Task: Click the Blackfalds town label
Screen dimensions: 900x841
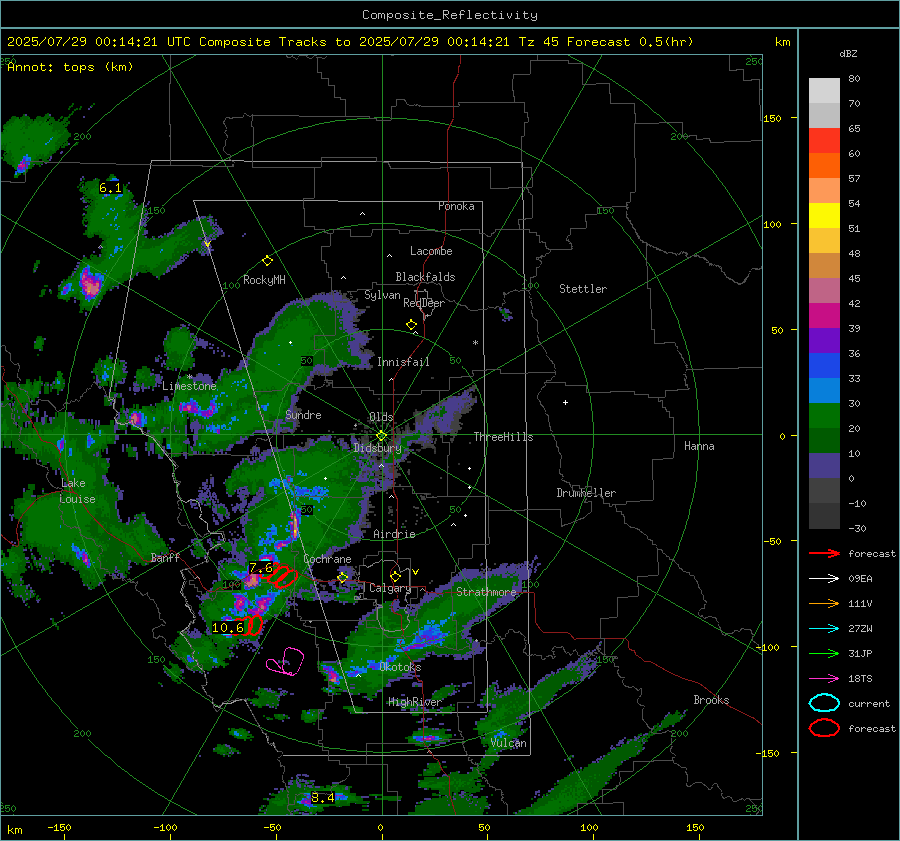Action: pos(425,277)
